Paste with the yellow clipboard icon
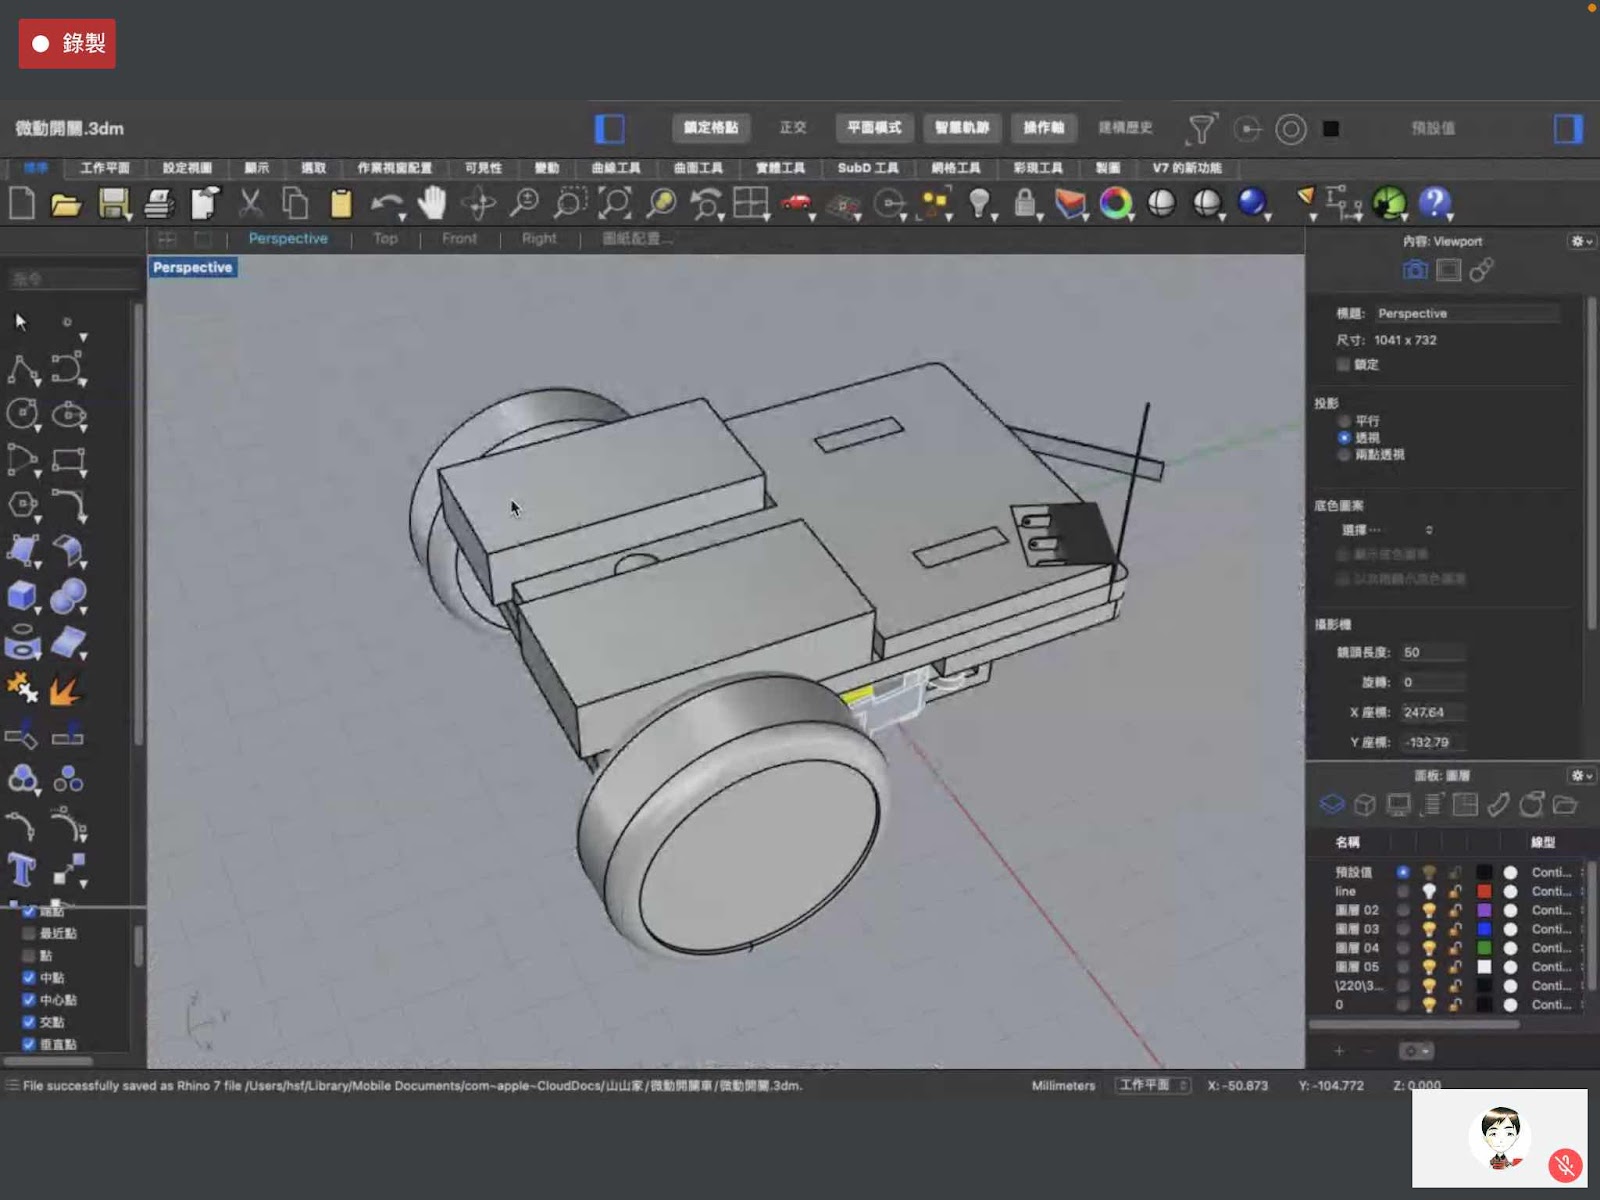The width and height of the screenshot is (1600, 1200). [x=341, y=204]
